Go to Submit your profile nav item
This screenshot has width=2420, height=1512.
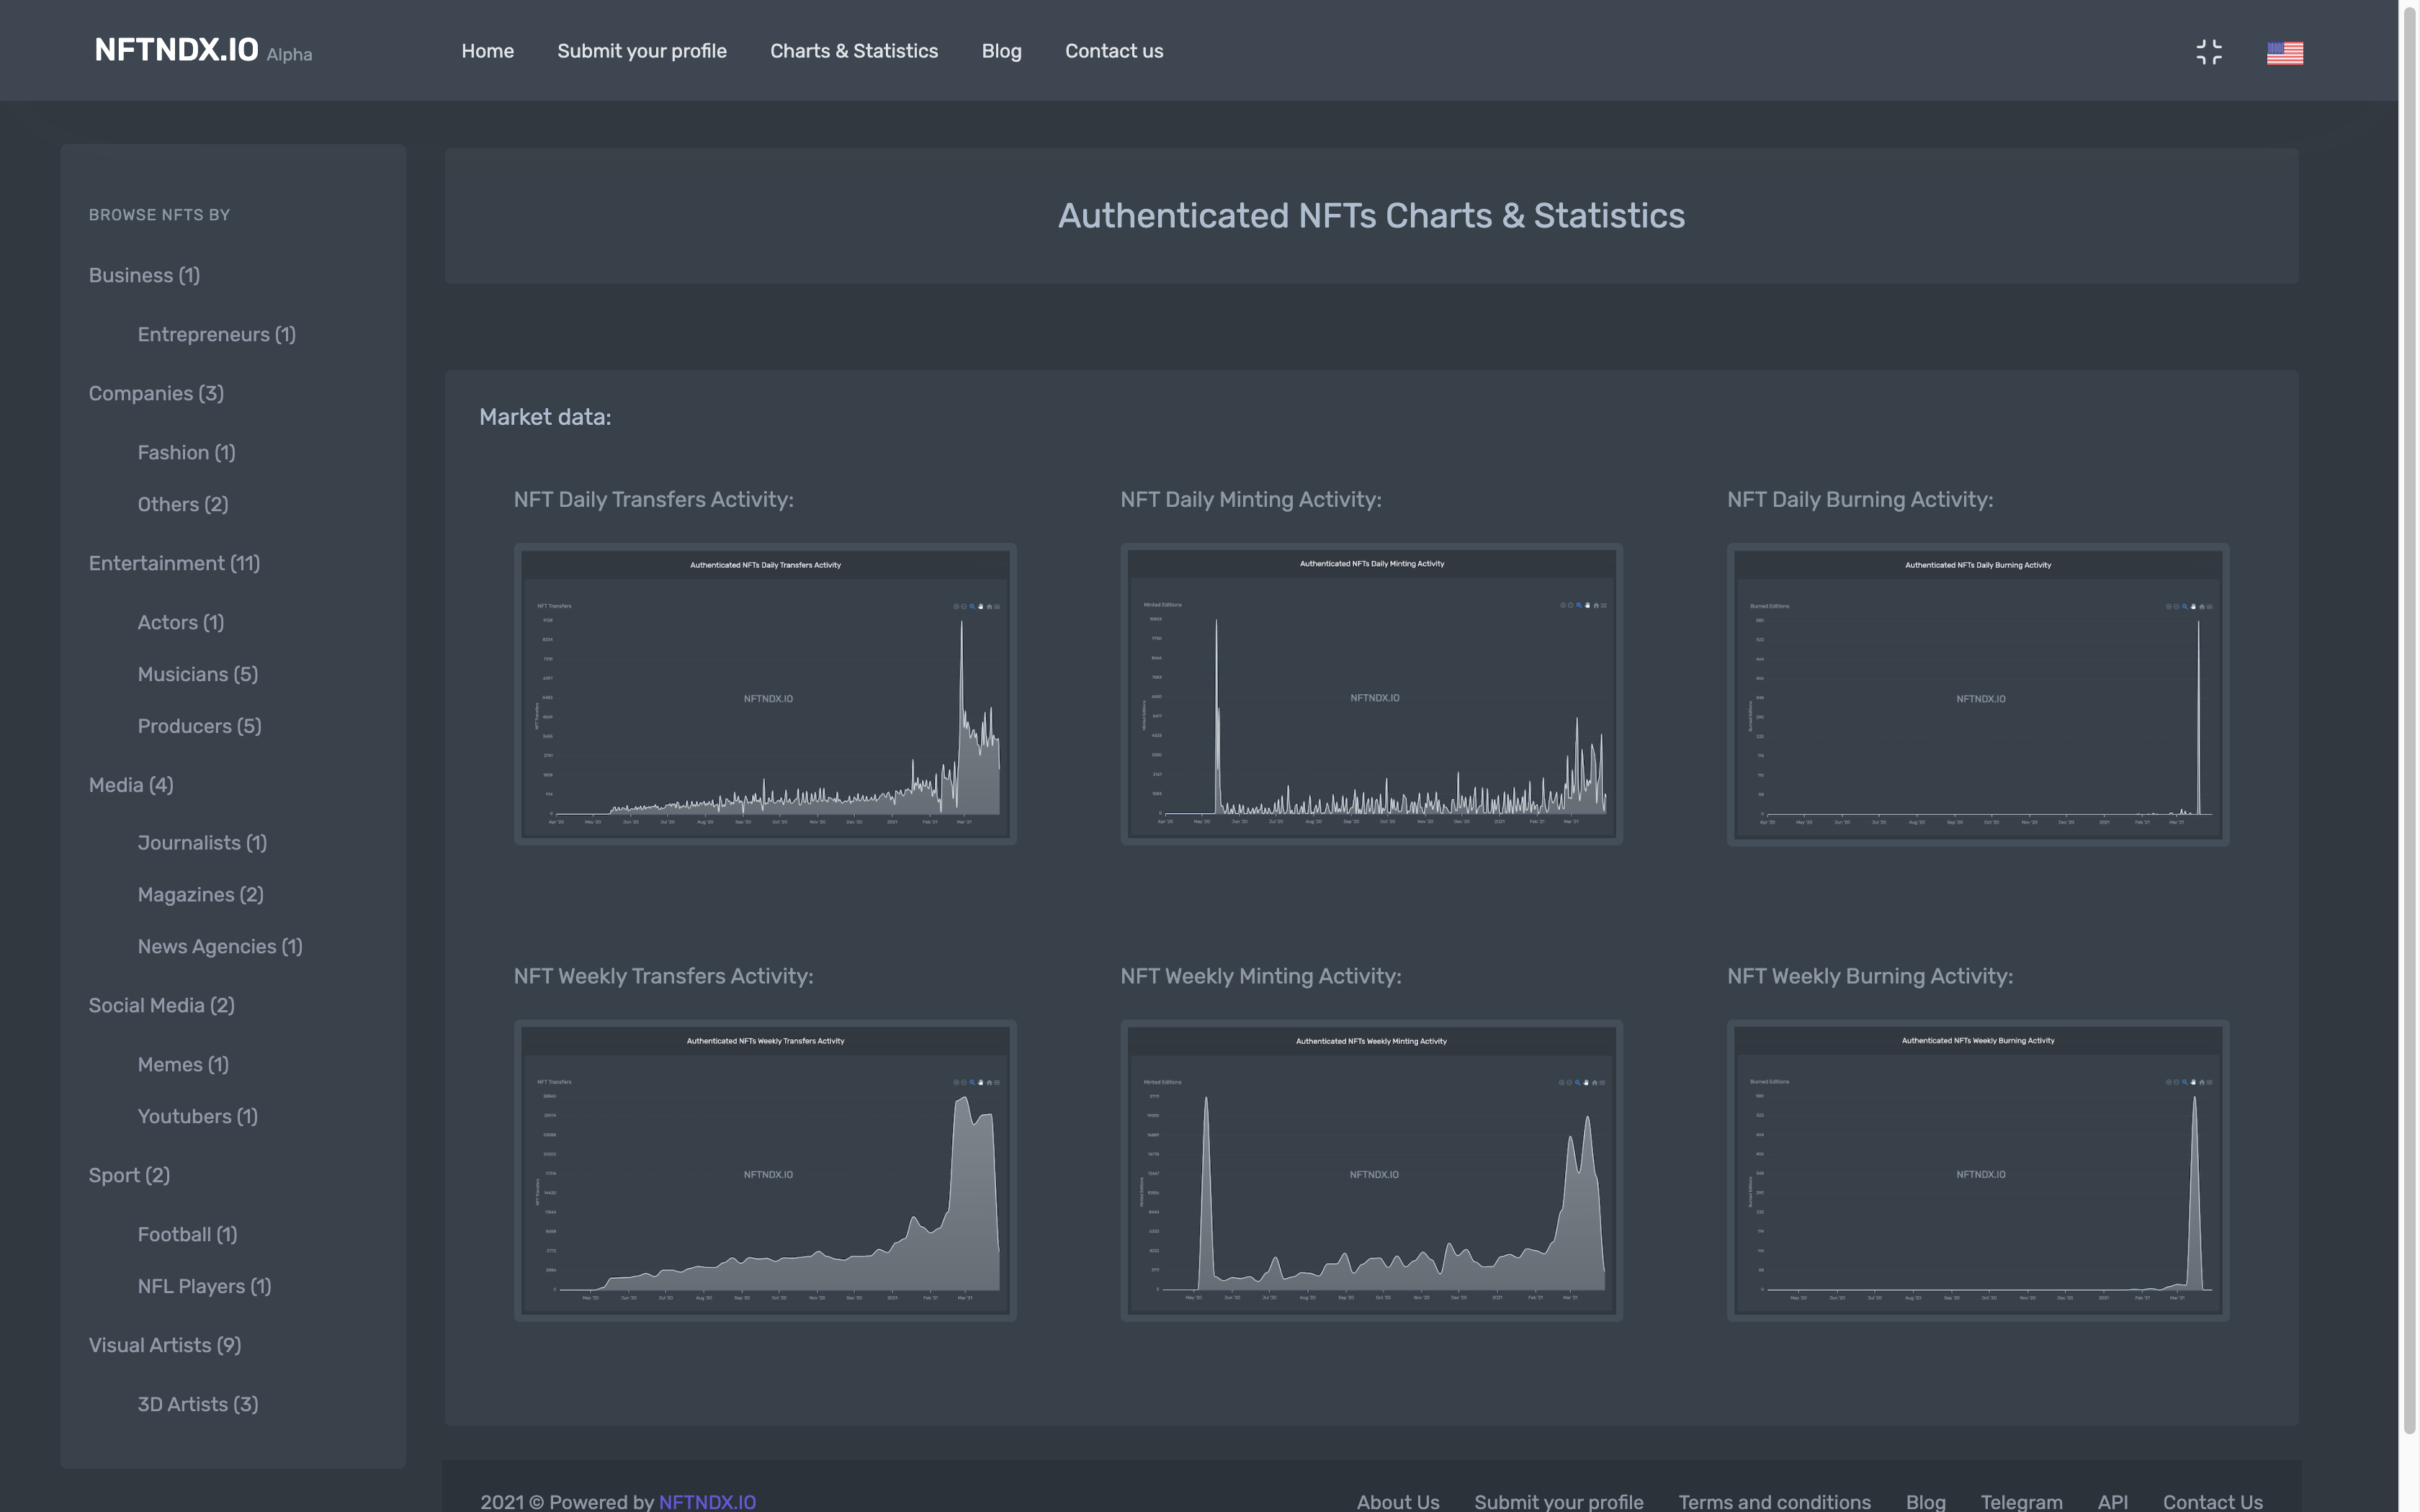(641, 51)
